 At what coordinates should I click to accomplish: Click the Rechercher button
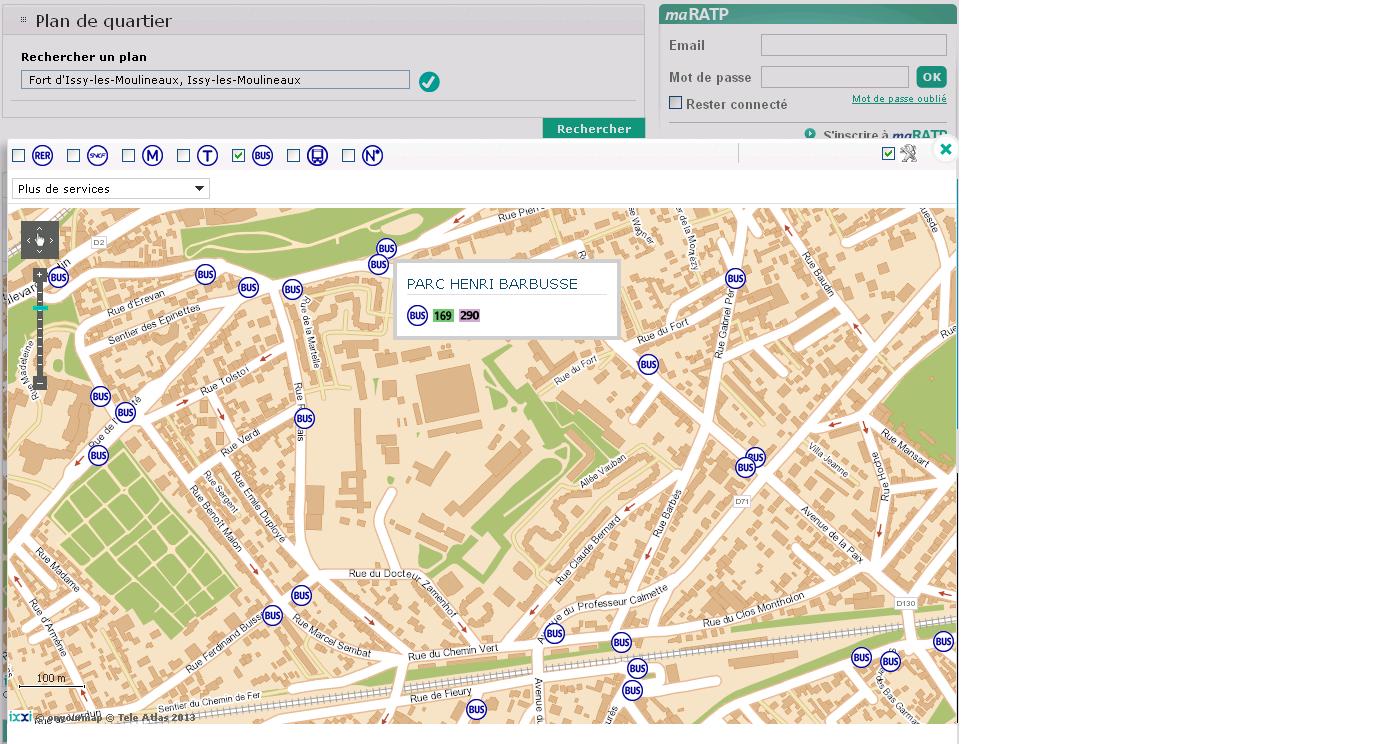594,129
